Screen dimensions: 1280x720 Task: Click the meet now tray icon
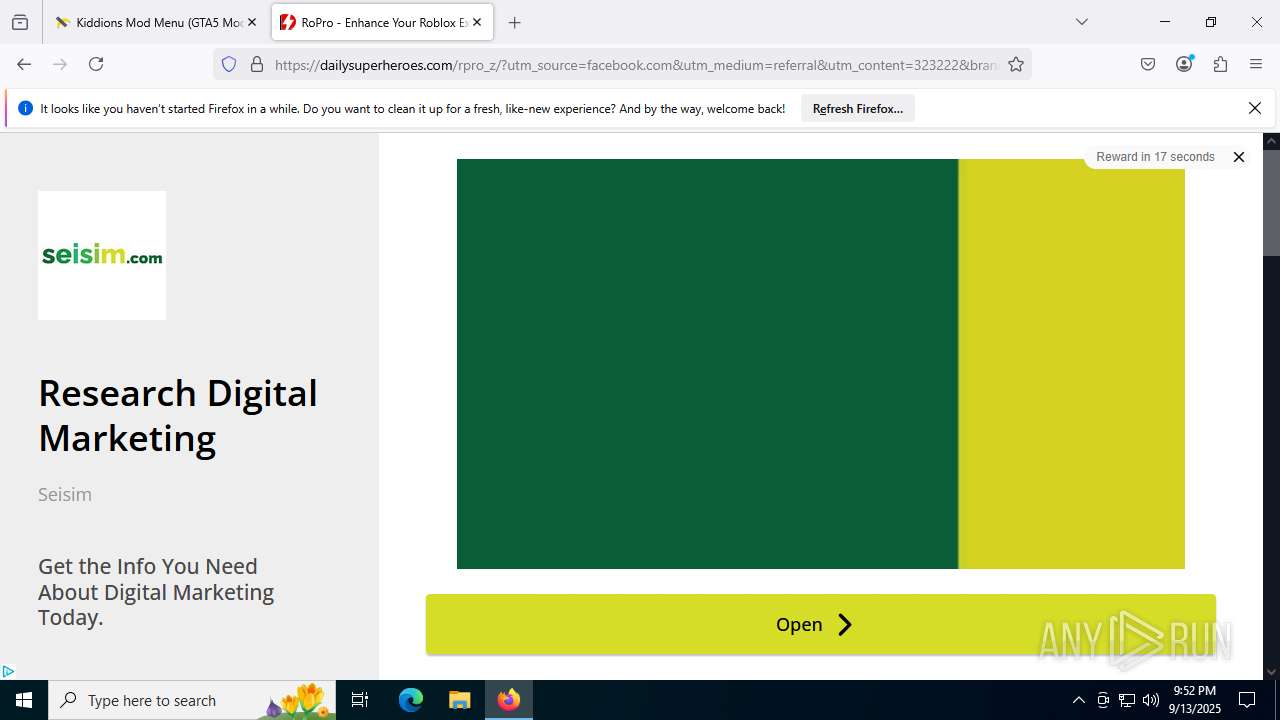1103,700
